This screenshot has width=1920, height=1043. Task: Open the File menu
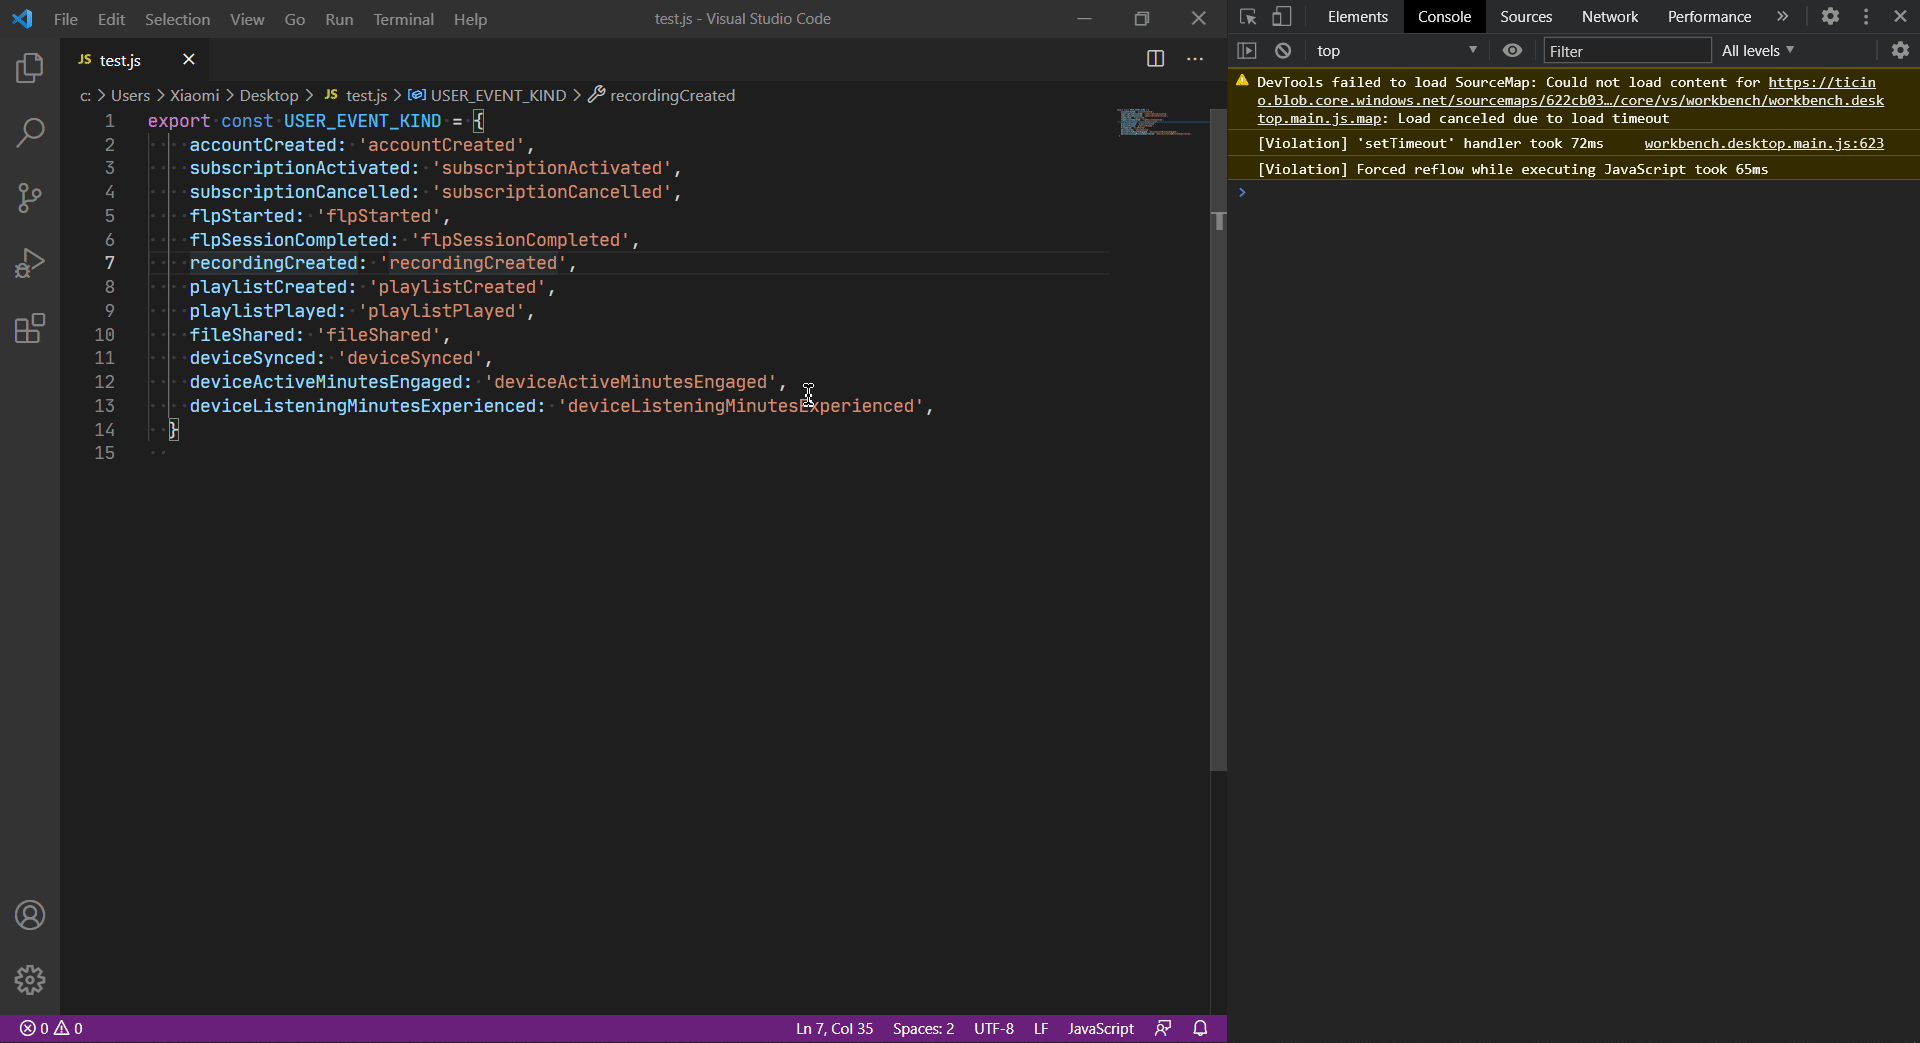coord(66,19)
